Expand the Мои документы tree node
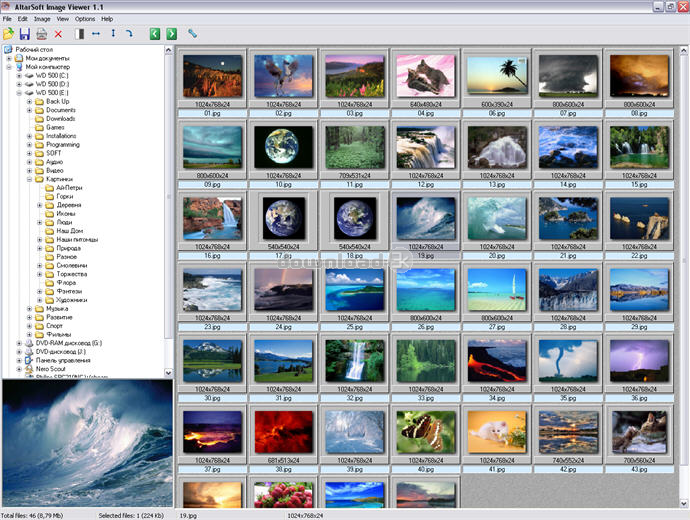Viewport: 690px width, 520px height. pyautogui.click(x=9, y=58)
